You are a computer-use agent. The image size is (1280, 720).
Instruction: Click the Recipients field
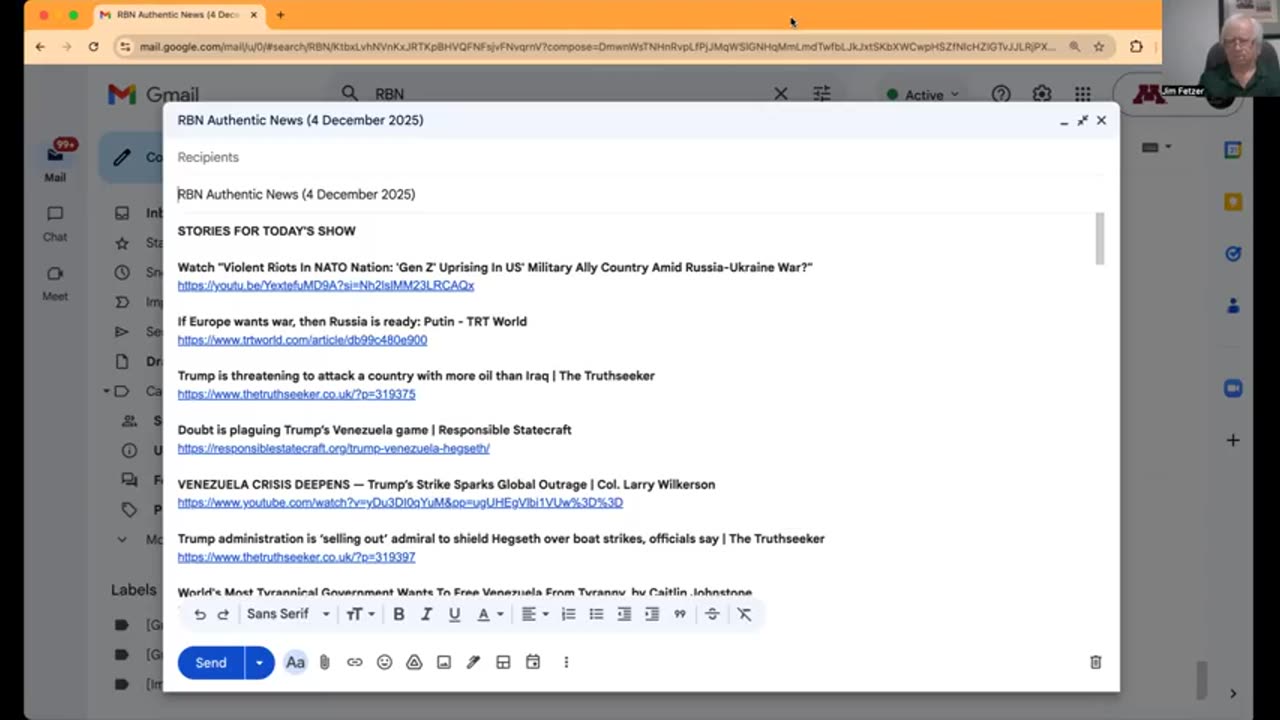point(640,157)
